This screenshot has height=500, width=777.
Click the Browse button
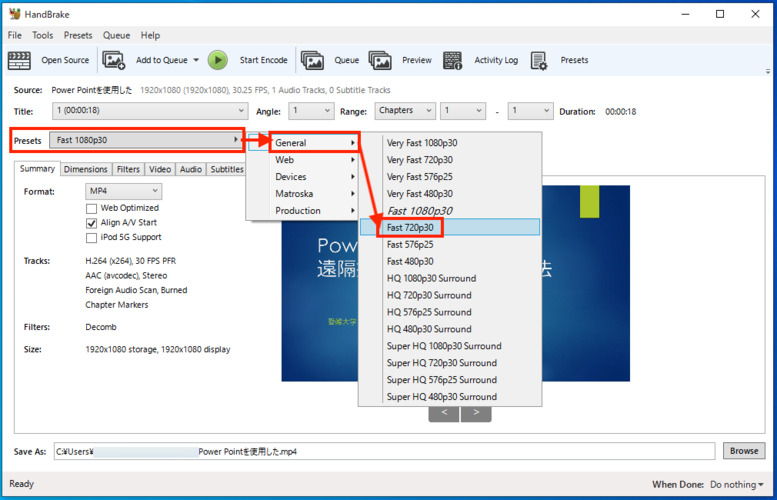744,451
